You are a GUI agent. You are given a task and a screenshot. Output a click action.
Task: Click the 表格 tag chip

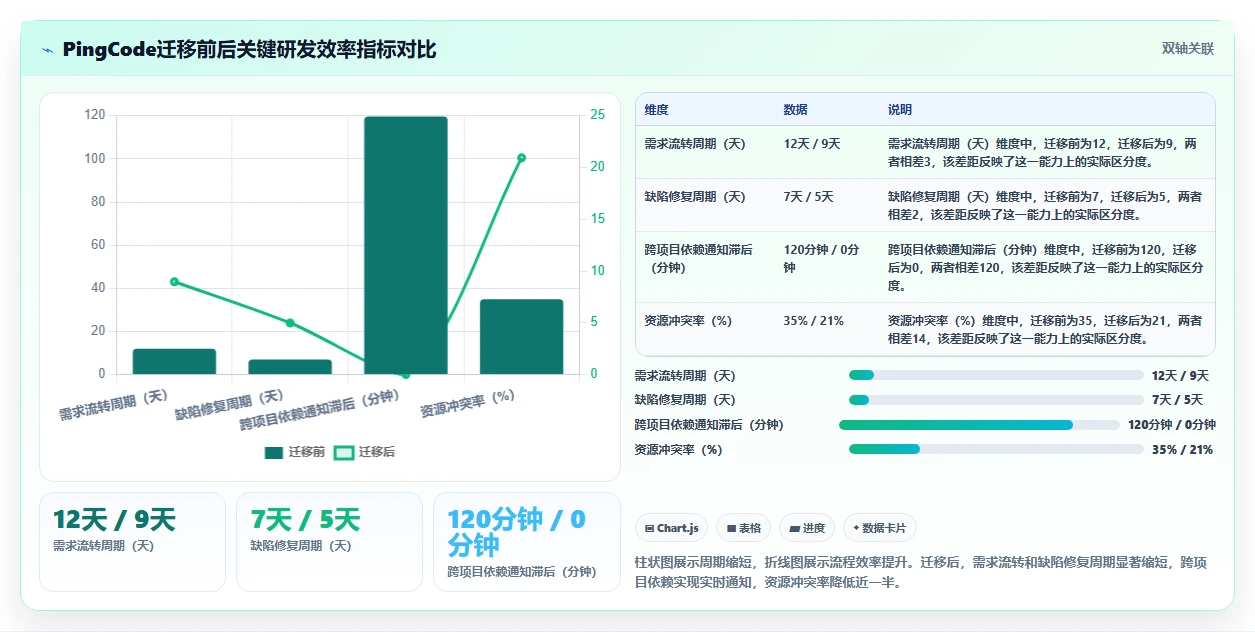pyautogui.click(x=744, y=528)
